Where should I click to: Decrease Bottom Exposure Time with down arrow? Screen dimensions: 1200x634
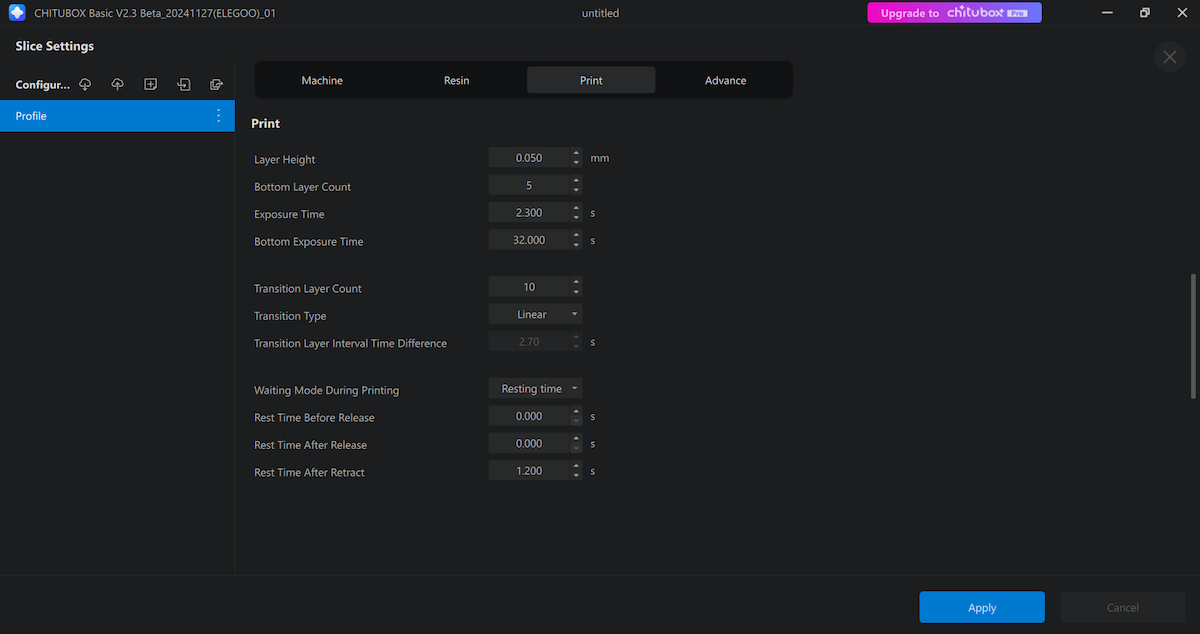click(576, 243)
